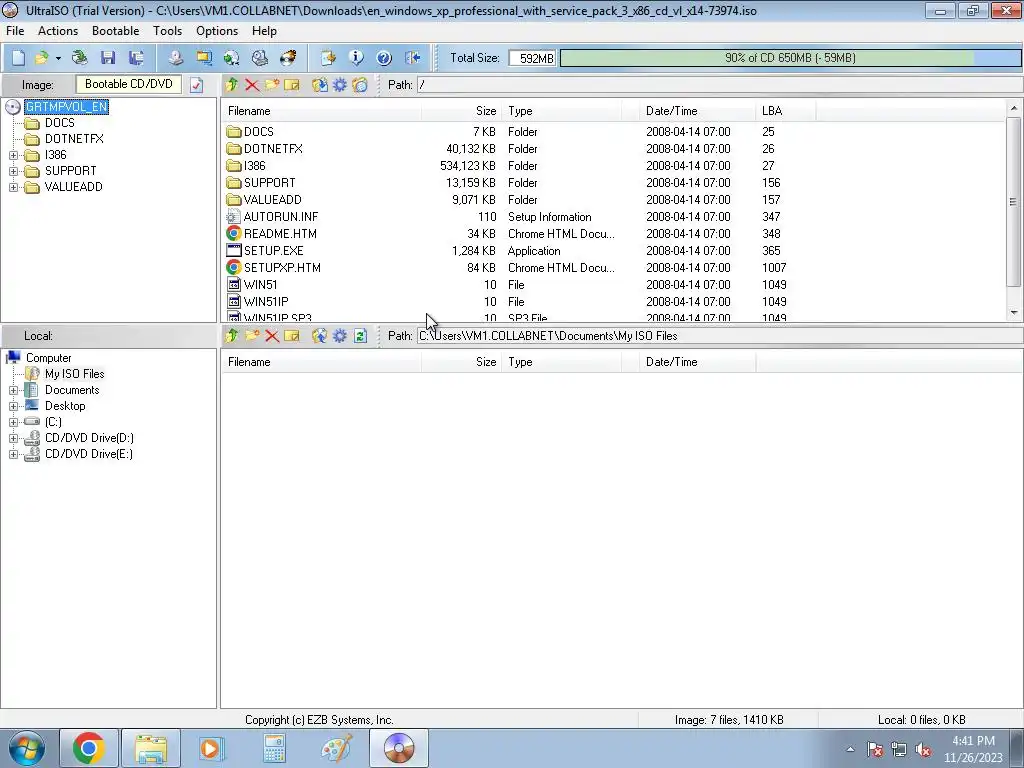
Task: Sort the Image list by Size column header
Action: (462, 111)
